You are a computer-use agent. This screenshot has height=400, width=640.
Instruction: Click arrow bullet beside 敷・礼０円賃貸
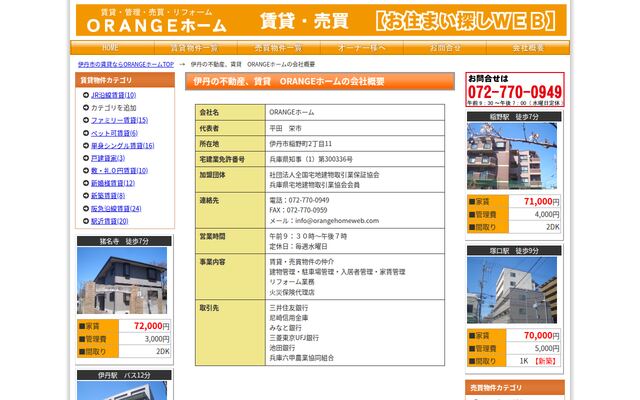coord(86,171)
